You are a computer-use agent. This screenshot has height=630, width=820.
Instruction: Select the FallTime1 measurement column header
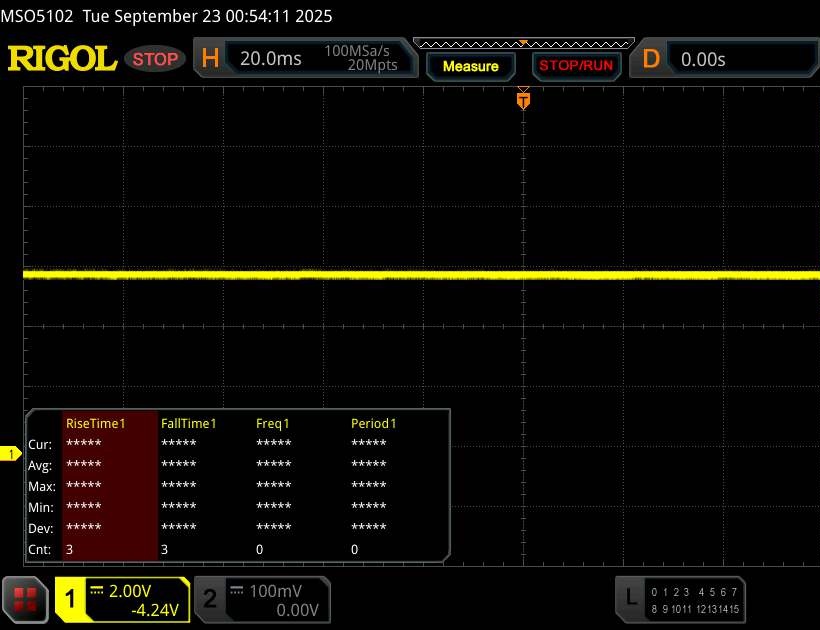[x=189, y=423]
